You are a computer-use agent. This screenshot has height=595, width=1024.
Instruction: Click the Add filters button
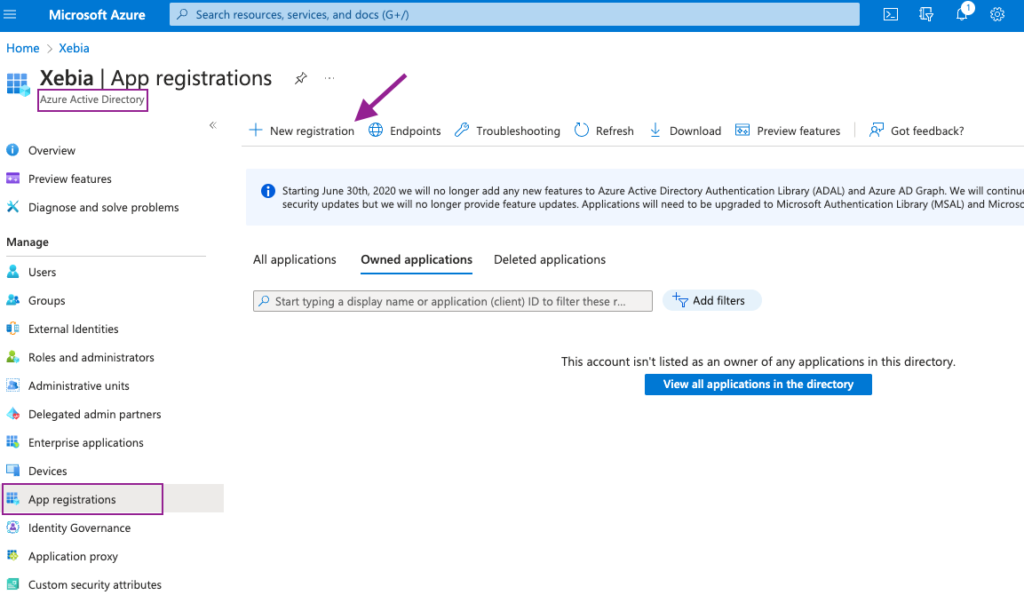coord(712,300)
